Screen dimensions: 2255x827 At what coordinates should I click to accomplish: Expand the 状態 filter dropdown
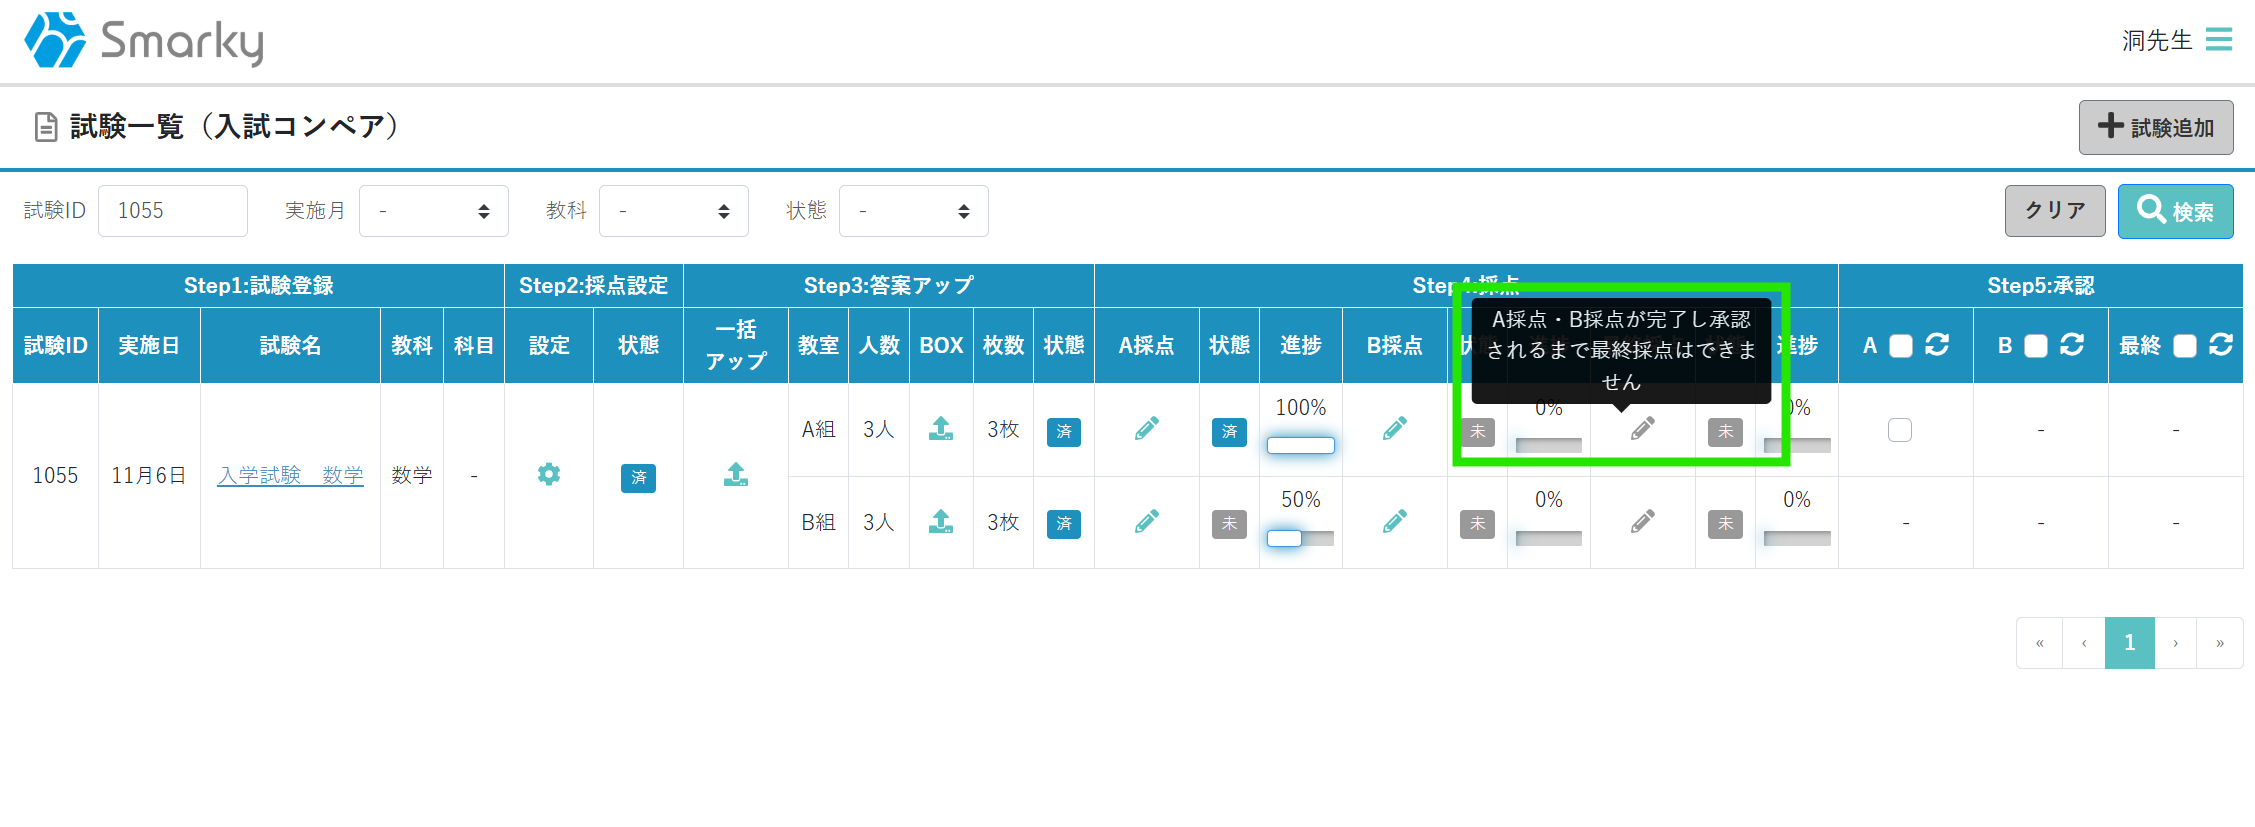913,211
